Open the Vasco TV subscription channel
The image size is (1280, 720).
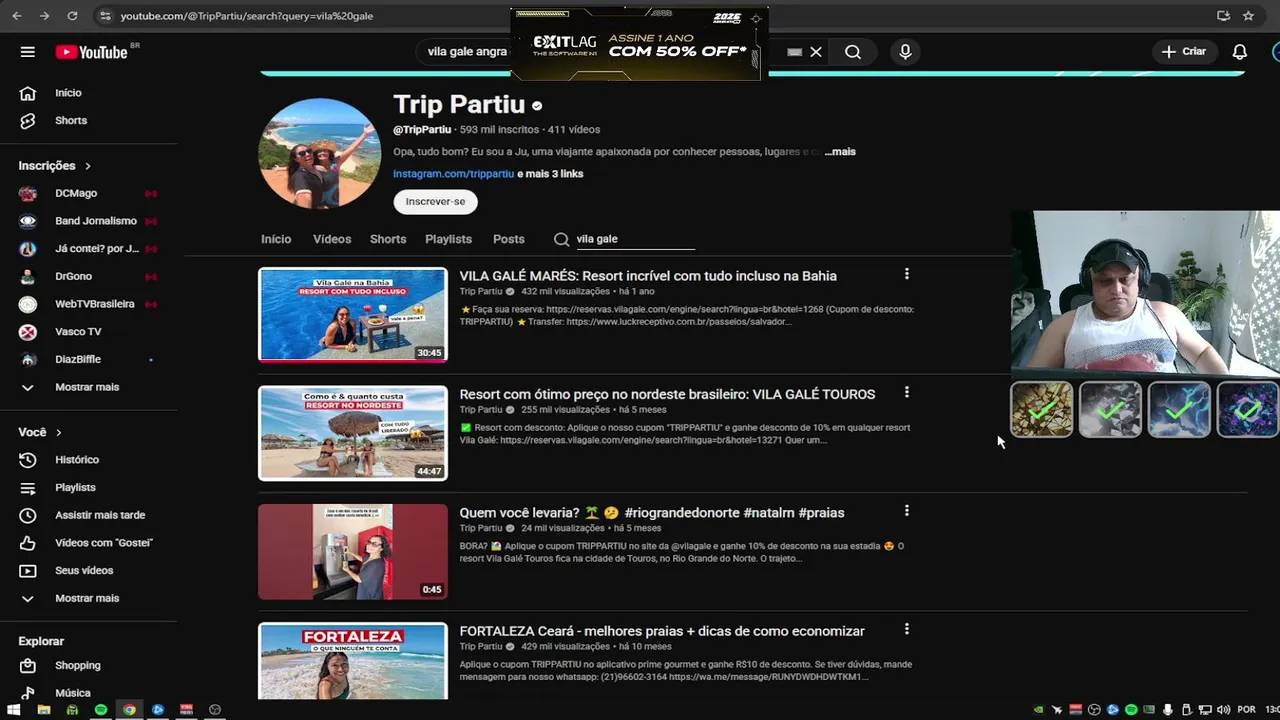click(78, 331)
